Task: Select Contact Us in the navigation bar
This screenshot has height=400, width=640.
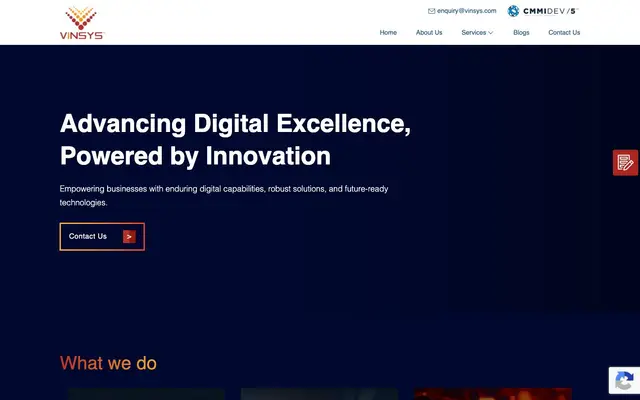Action: click(564, 33)
